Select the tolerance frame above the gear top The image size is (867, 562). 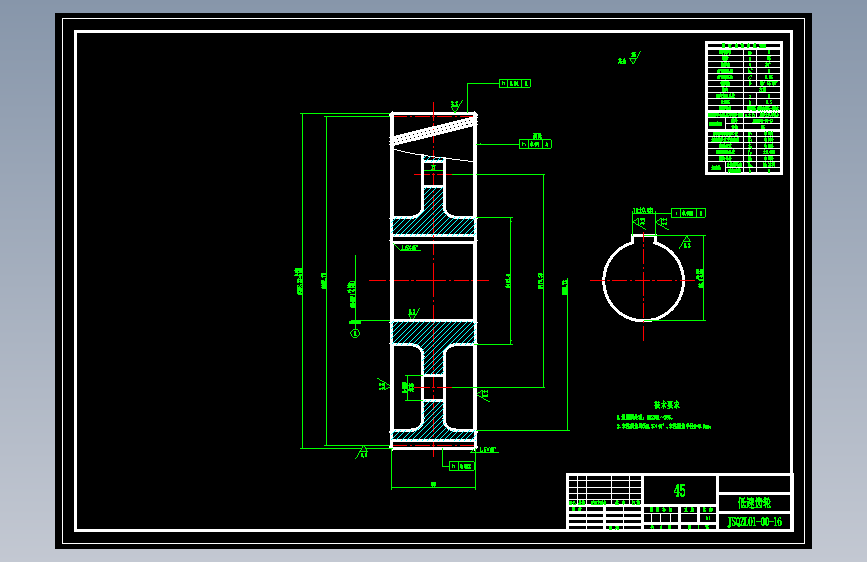click(515, 84)
